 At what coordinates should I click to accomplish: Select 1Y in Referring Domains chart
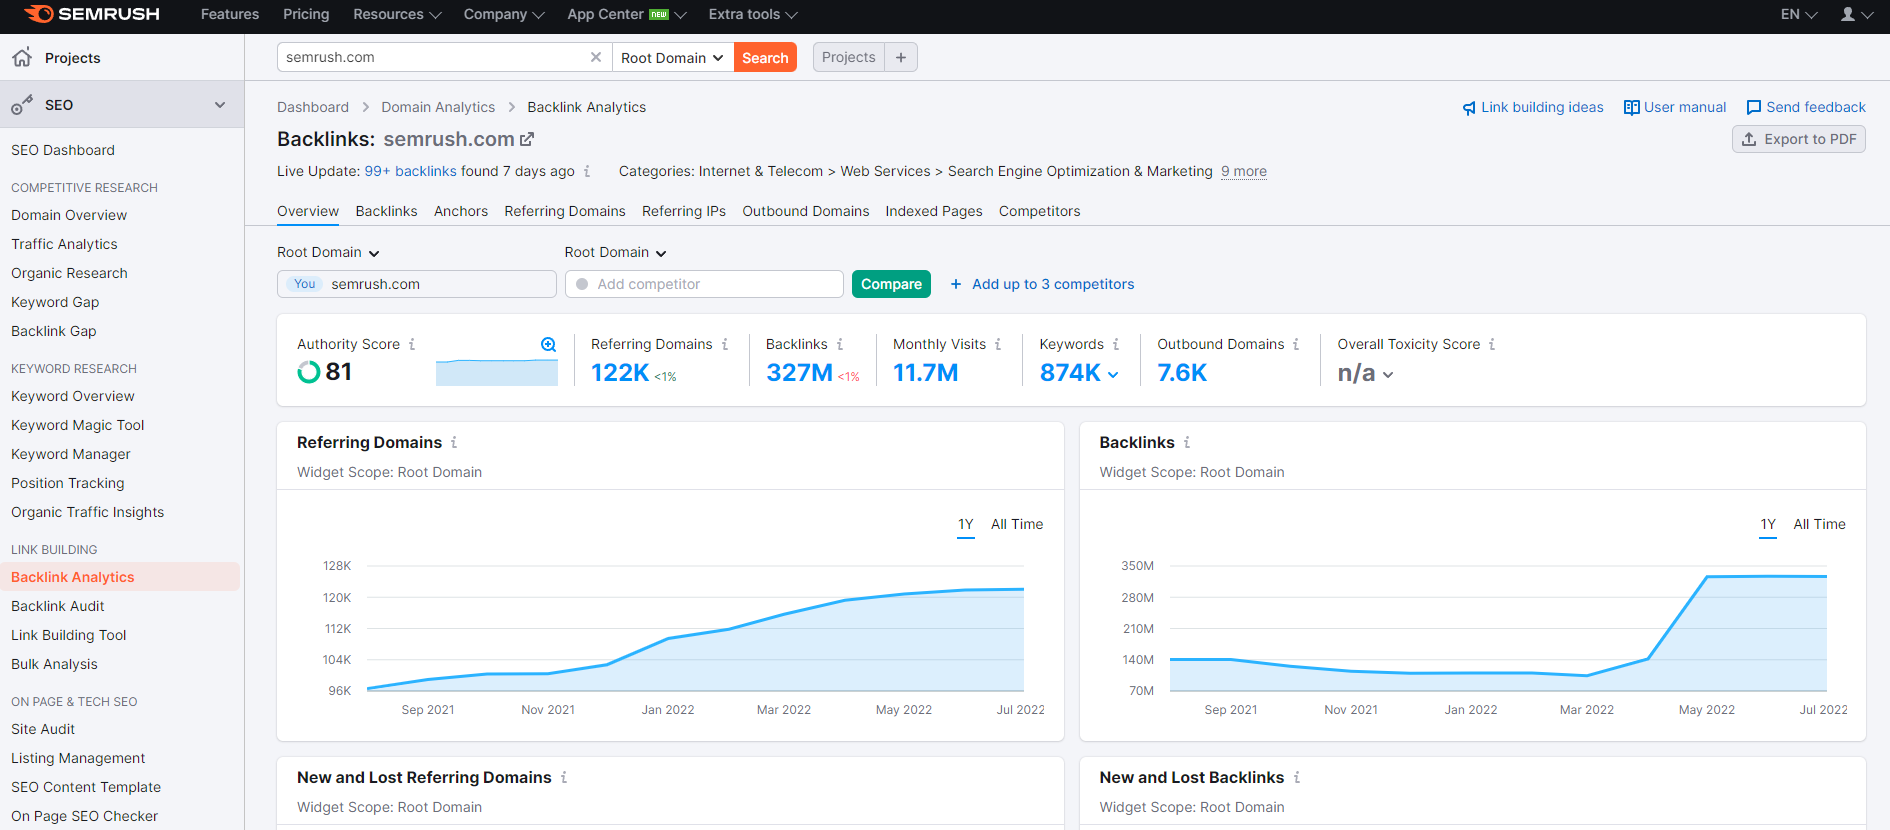pyautogui.click(x=966, y=524)
